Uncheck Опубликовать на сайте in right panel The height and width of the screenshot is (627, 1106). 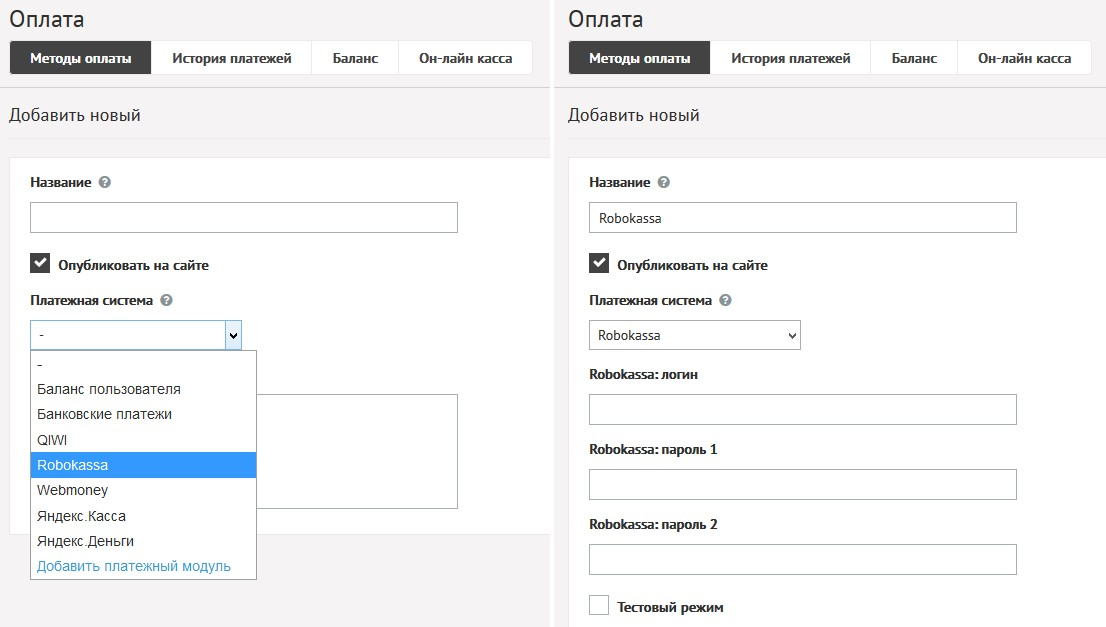point(599,263)
